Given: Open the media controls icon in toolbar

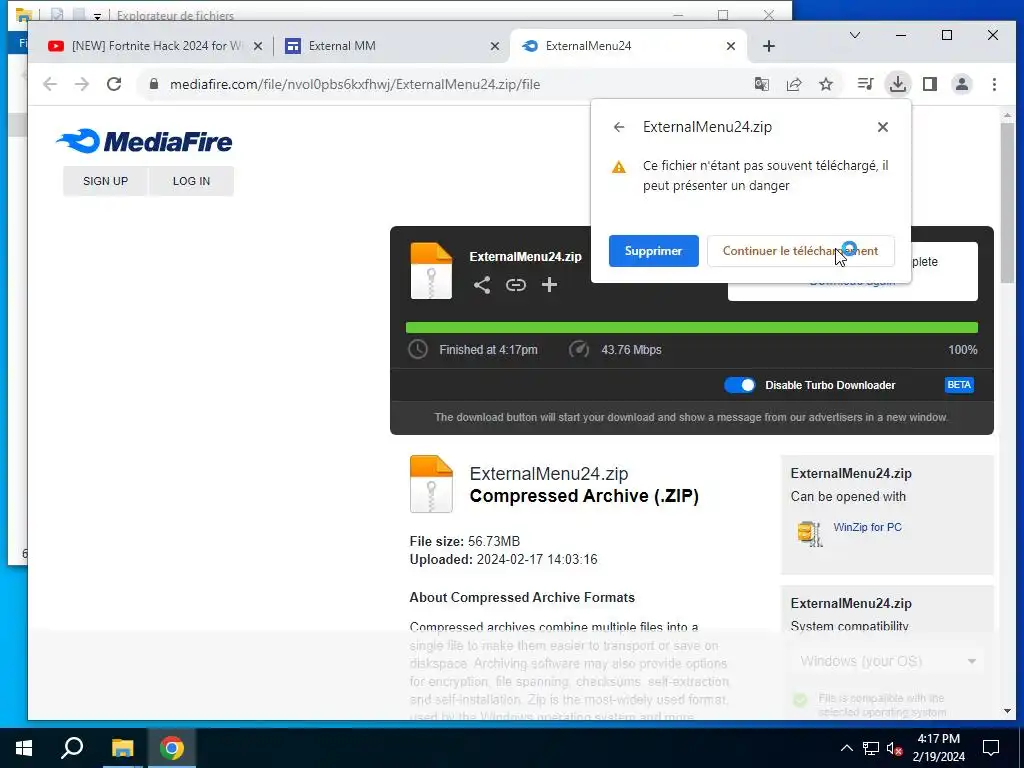Looking at the screenshot, I should pyautogui.click(x=865, y=84).
